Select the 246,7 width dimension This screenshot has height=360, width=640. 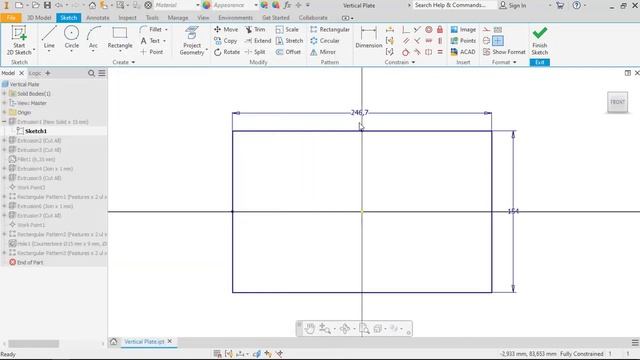tap(360, 112)
